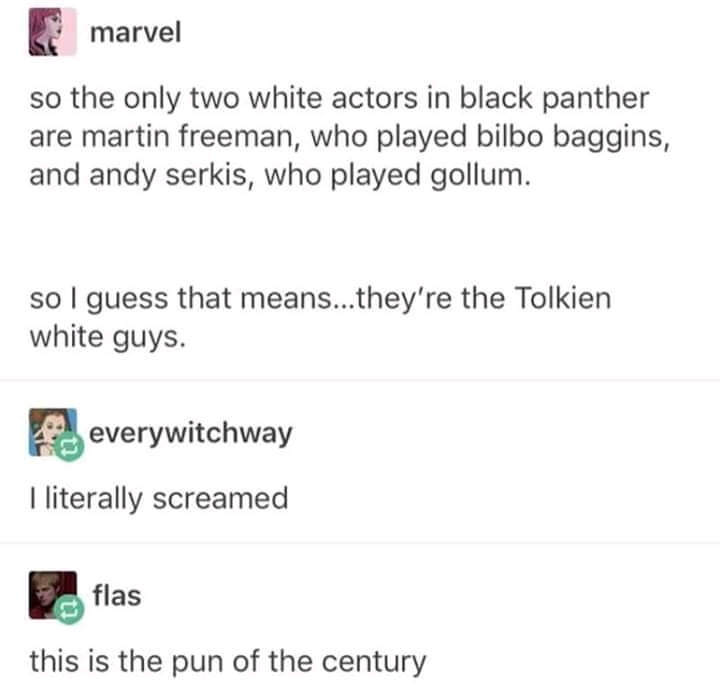720x691 pixels.
Task: Select the green reblog icon on flas
Action: pyautogui.click(x=69, y=610)
